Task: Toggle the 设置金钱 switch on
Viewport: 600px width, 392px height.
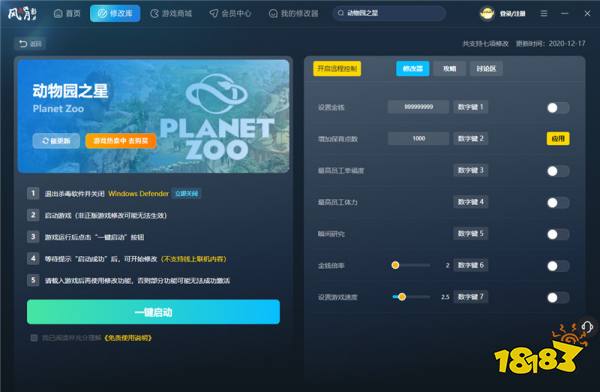Action: click(x=558, y=108)
